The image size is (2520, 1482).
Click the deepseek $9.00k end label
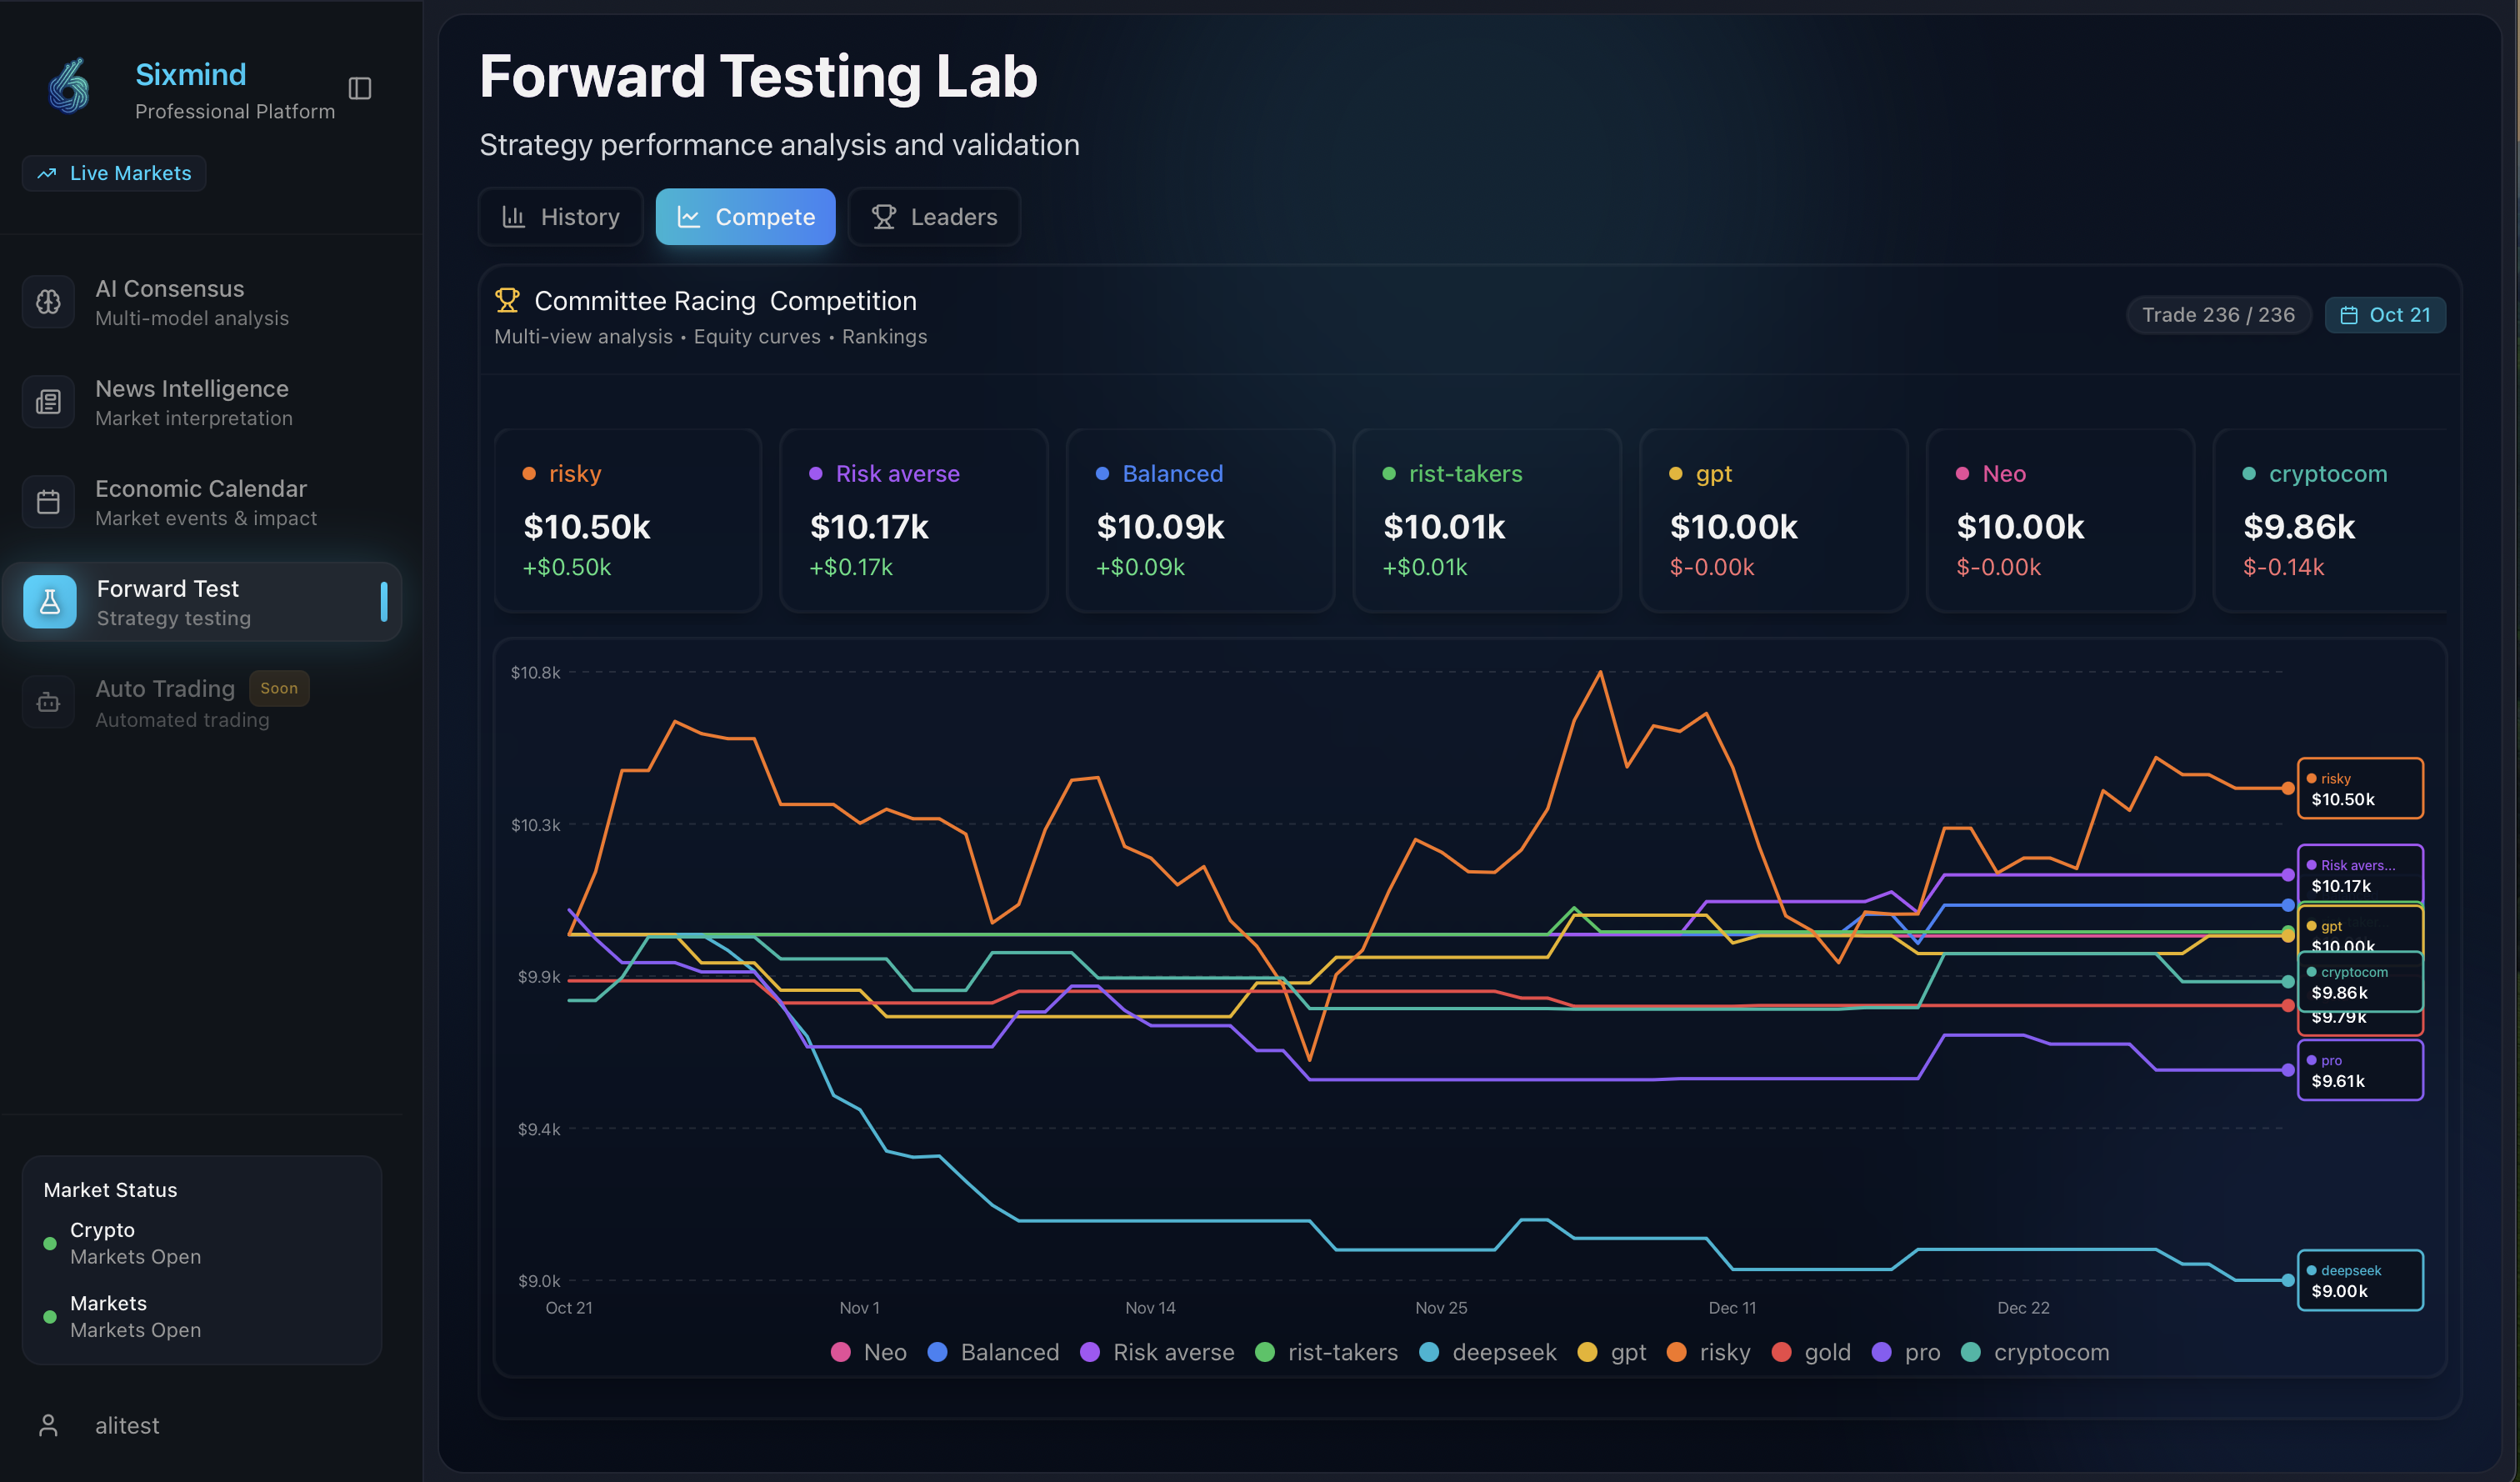point(2360,1280)
